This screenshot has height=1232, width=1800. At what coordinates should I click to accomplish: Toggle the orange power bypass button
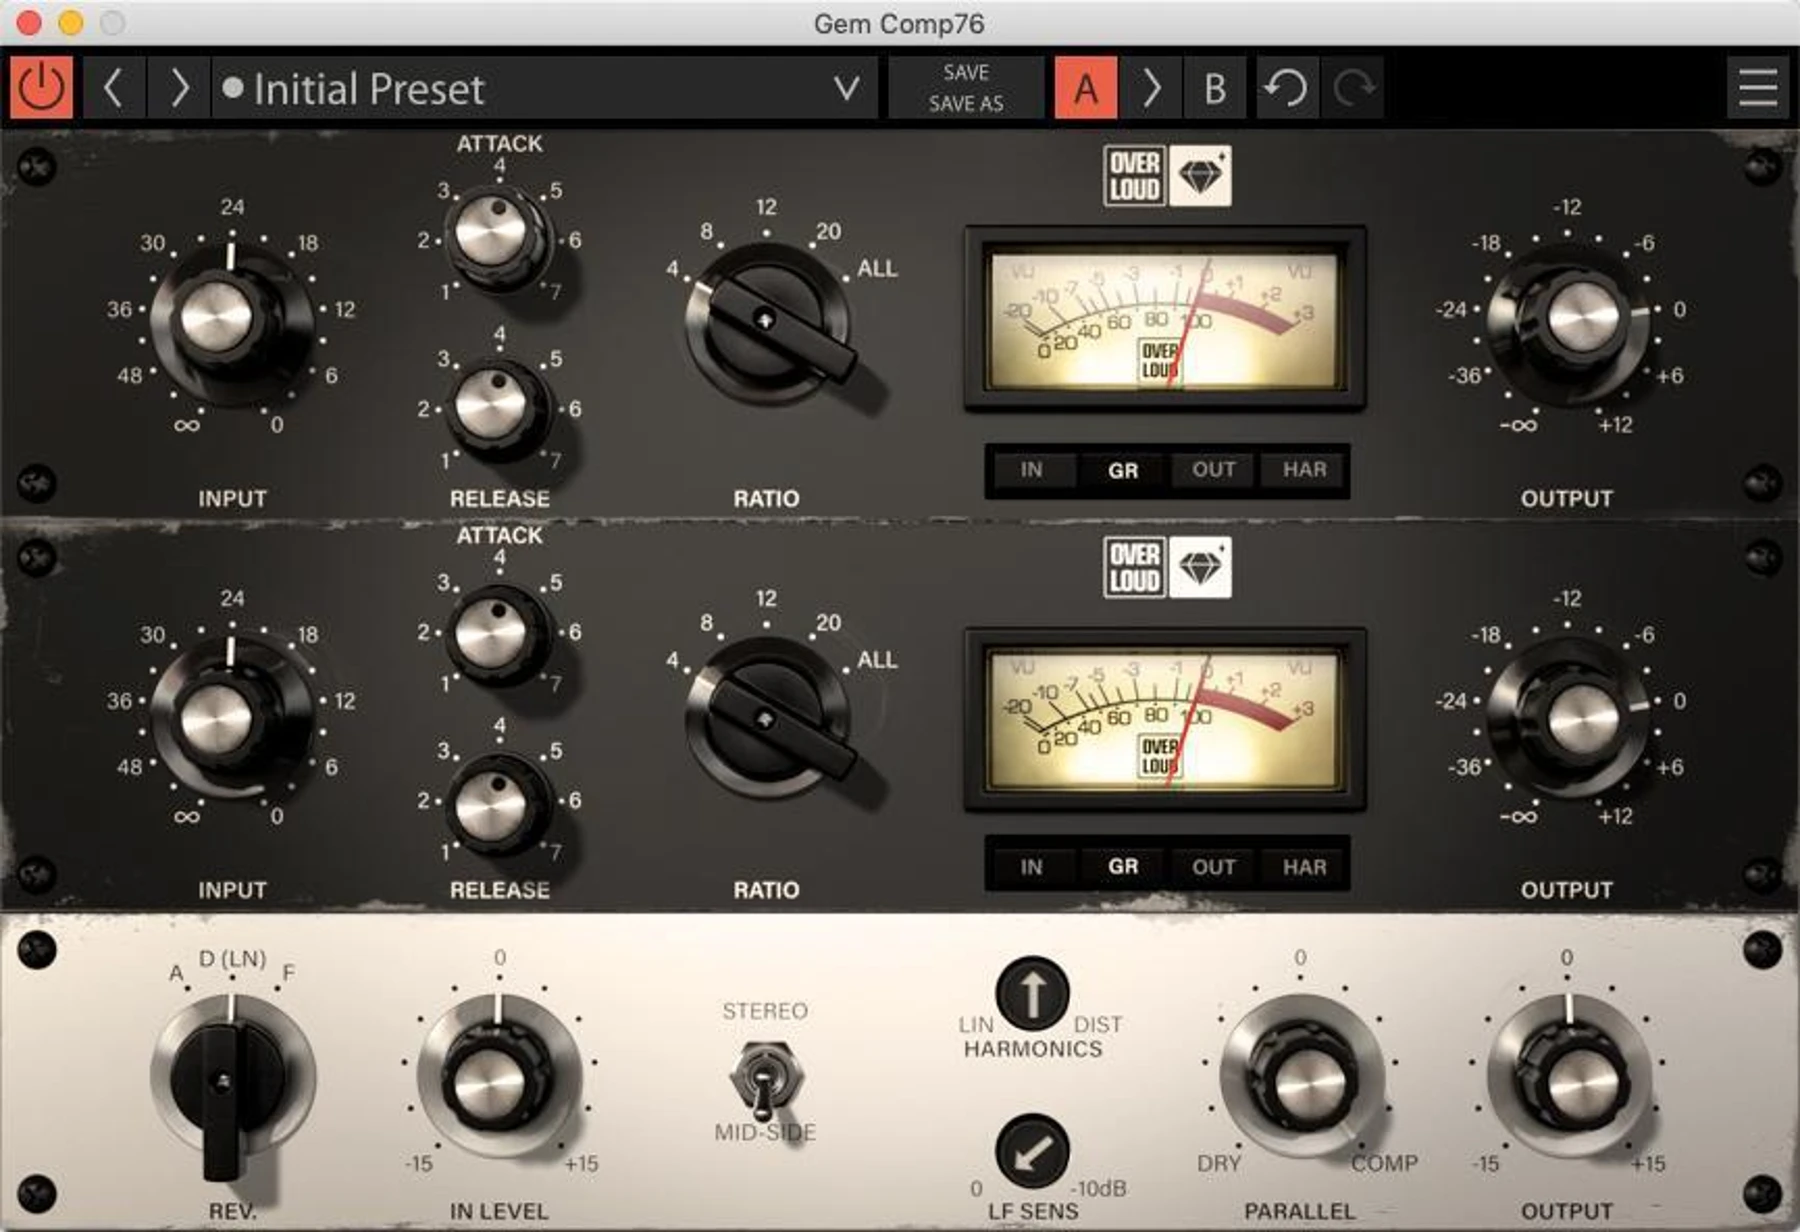point(41,88)
